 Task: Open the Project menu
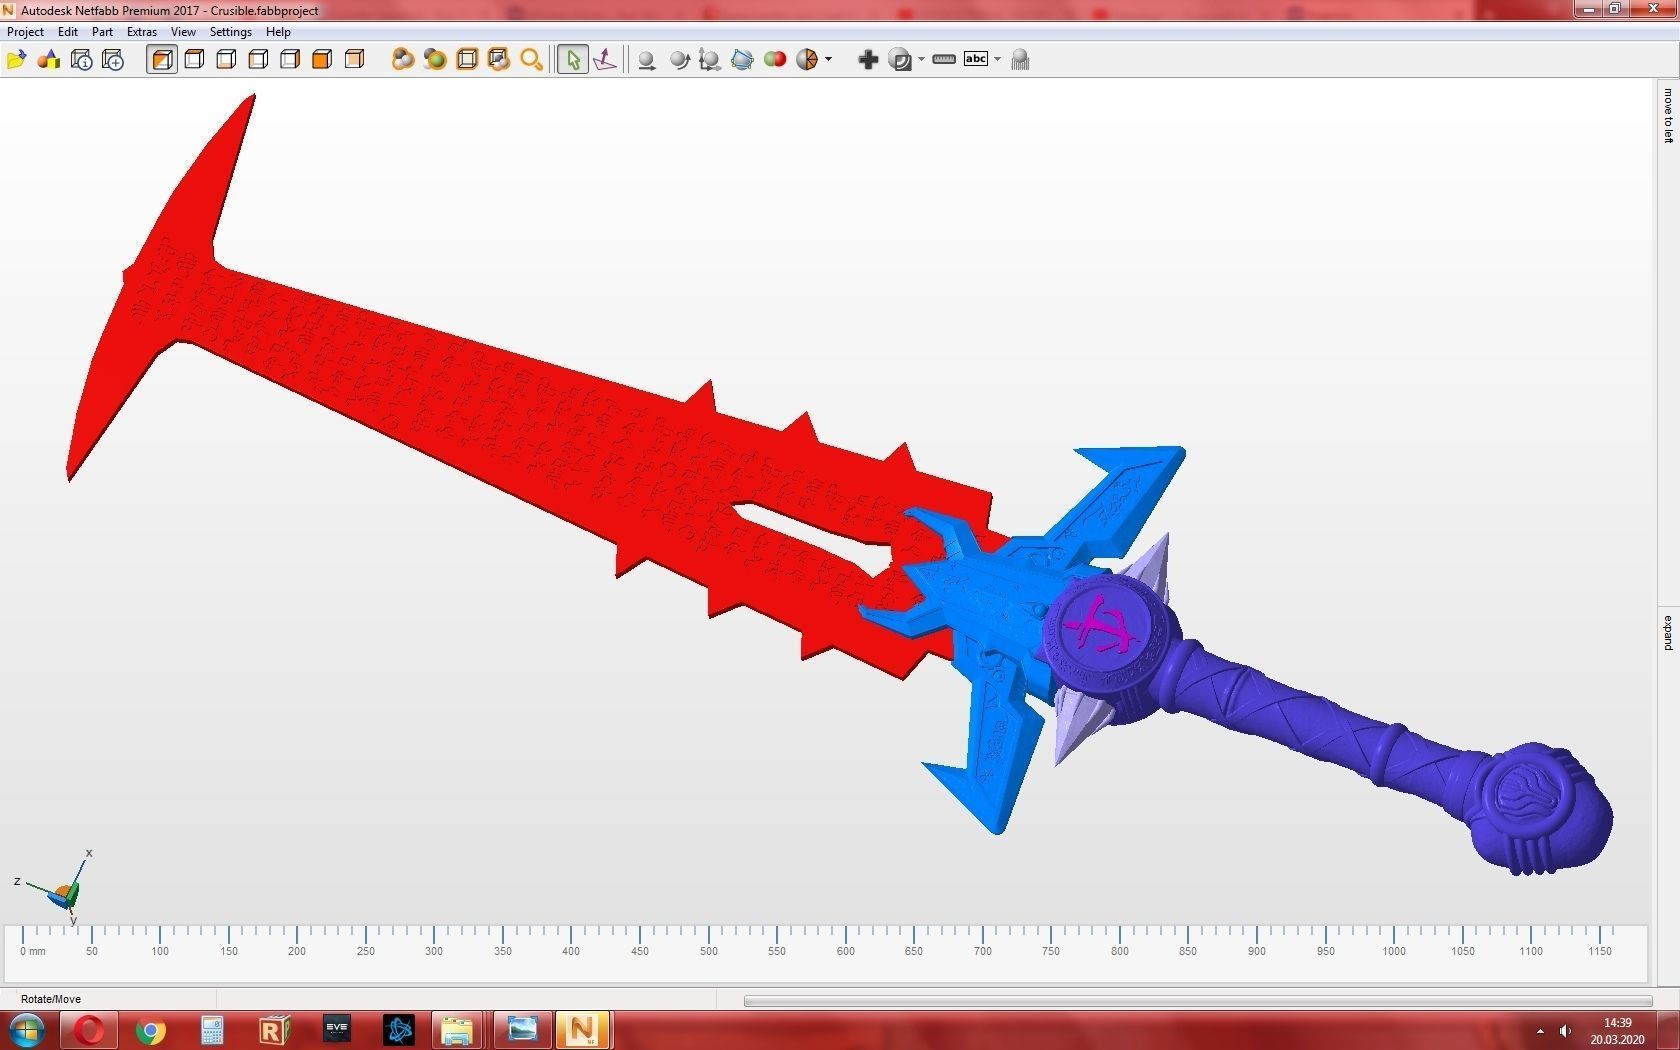pos(25,32)
